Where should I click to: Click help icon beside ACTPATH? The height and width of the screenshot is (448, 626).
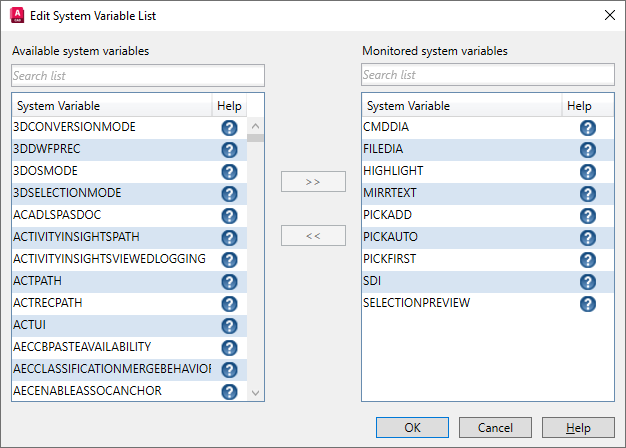pyautogui.click(x=229, y=282)
